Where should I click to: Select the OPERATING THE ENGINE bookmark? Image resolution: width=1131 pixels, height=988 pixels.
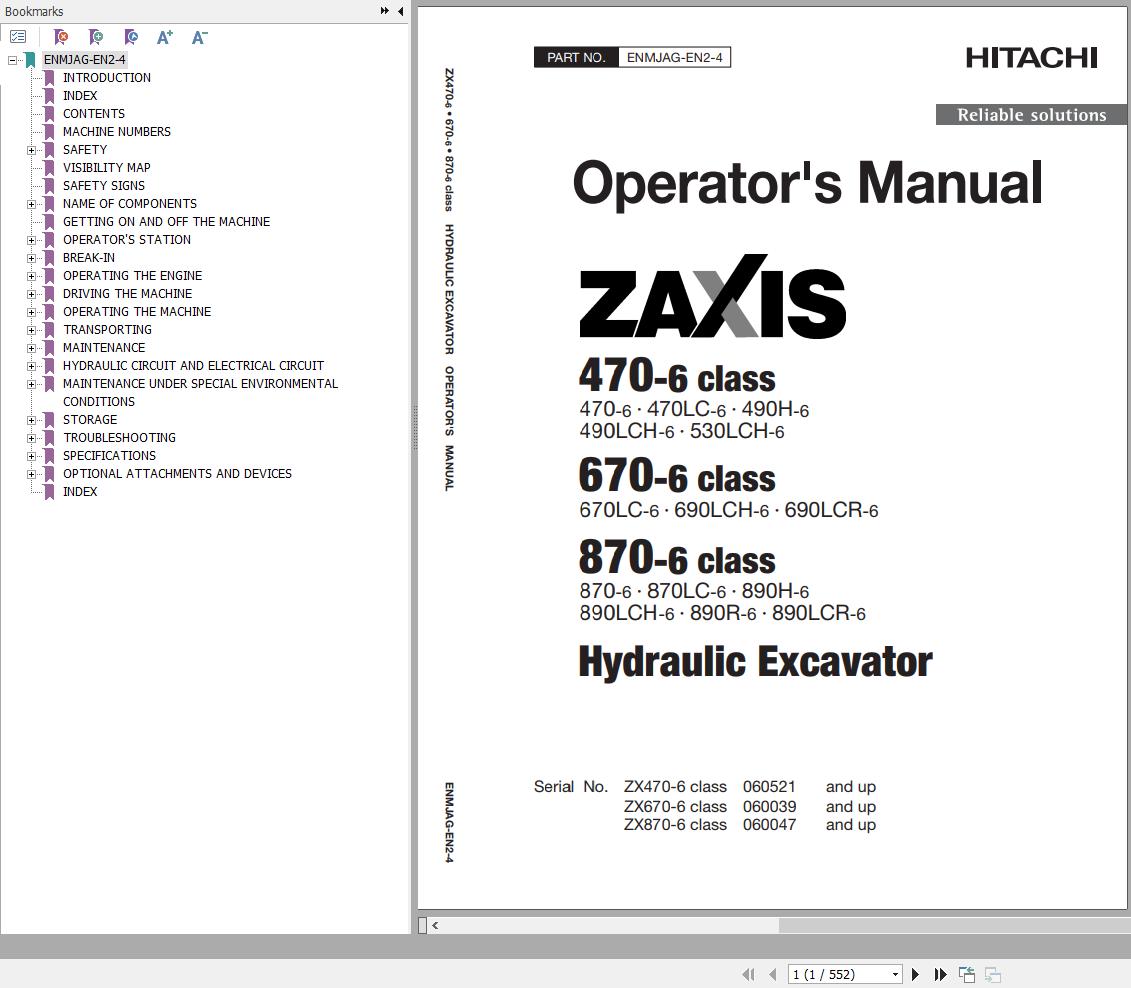click(x=133, y=275)
